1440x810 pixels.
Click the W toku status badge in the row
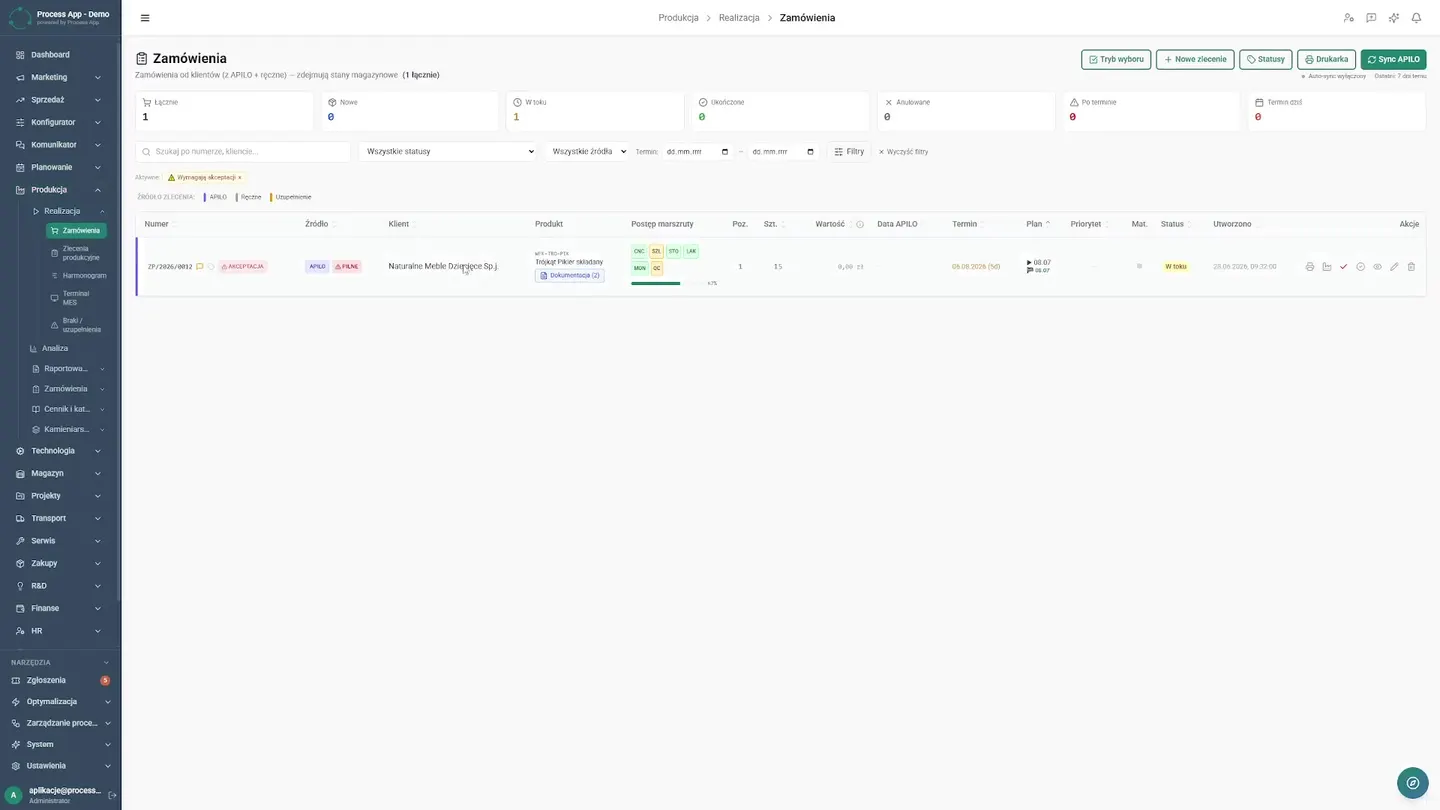pyautogui.click(x=1175, y=267)
